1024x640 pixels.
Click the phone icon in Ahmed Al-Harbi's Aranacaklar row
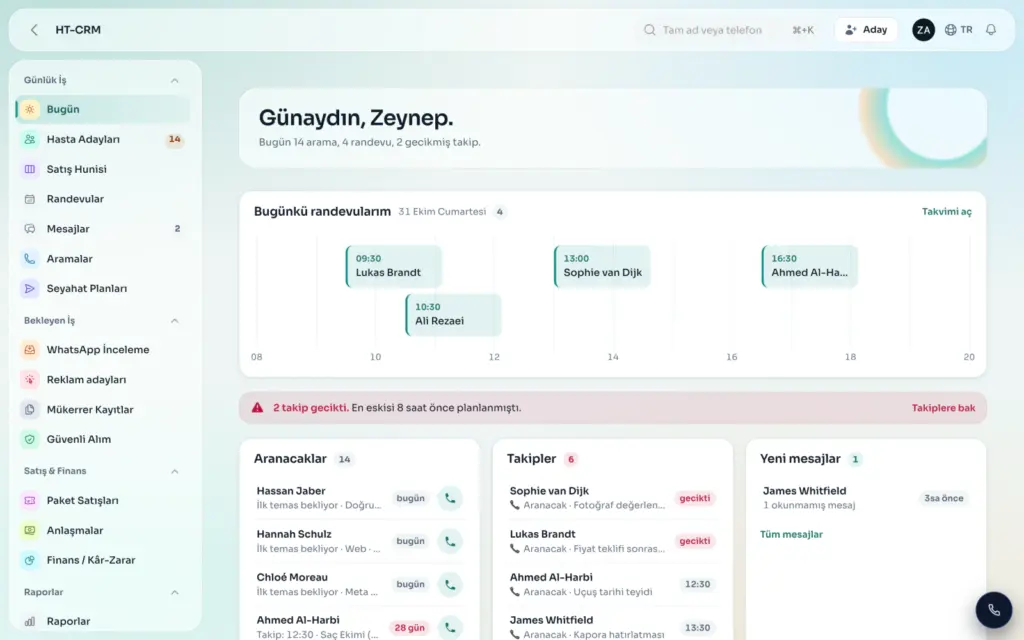(450, 628)
